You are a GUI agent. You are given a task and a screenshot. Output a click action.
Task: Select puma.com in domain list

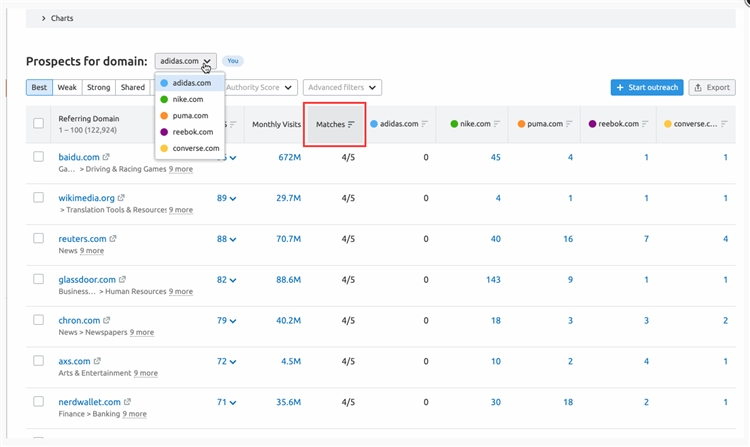190,116
